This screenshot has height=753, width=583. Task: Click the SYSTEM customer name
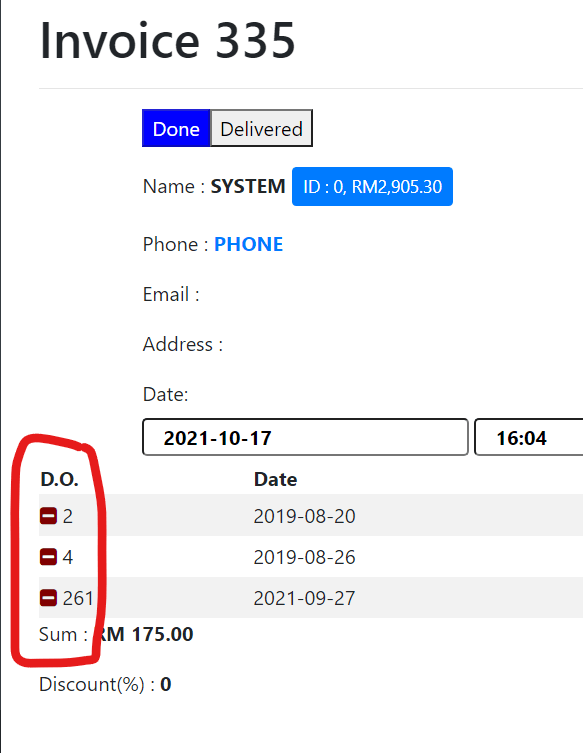(248, 186)
